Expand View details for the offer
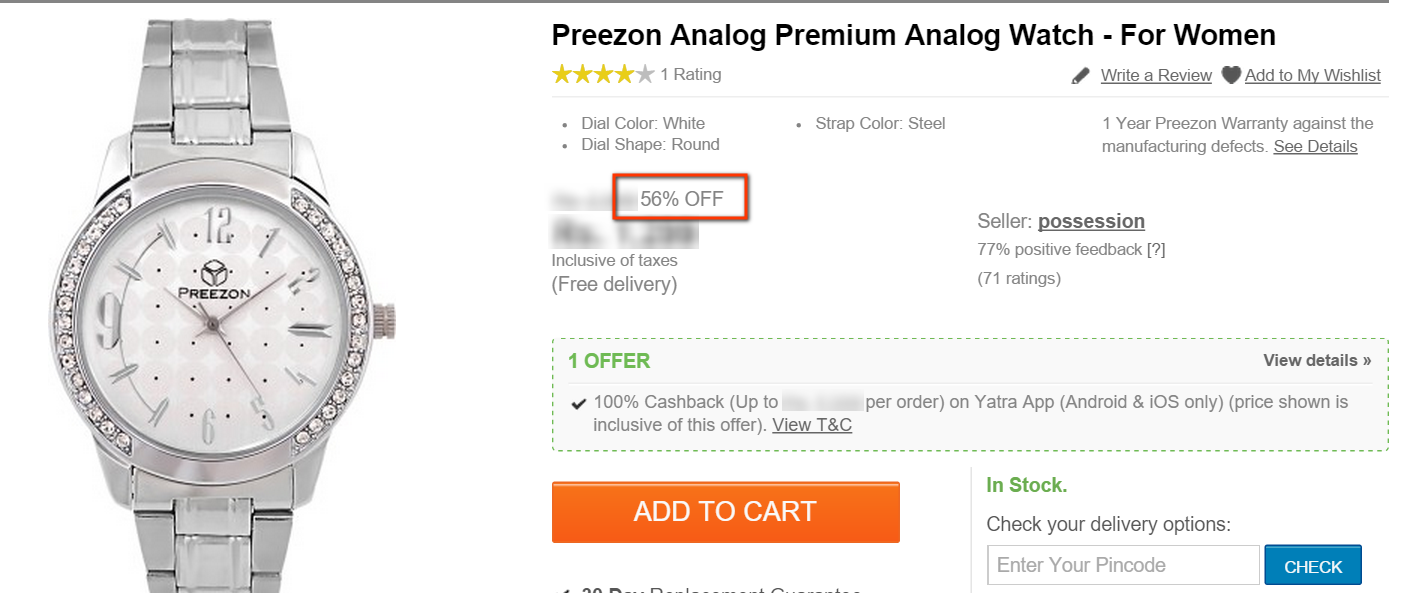 (x=1317, y=360)
